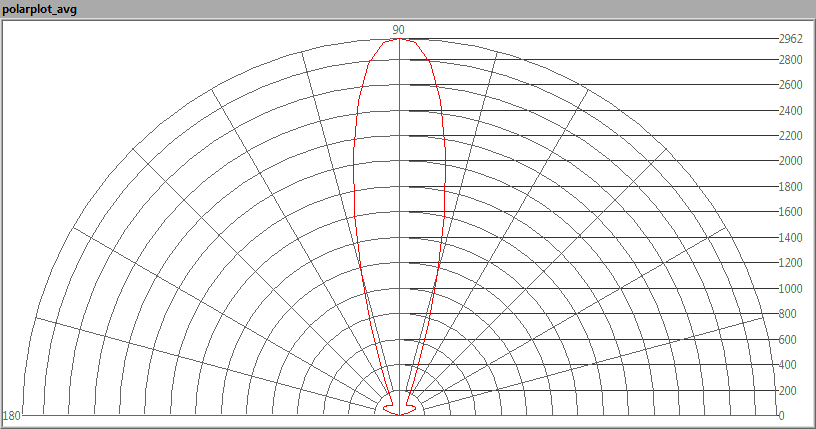Click the 1200 radial scale label
Image resolution: width=816 pixels, height=429 pixels.
[x=790, y=263]
